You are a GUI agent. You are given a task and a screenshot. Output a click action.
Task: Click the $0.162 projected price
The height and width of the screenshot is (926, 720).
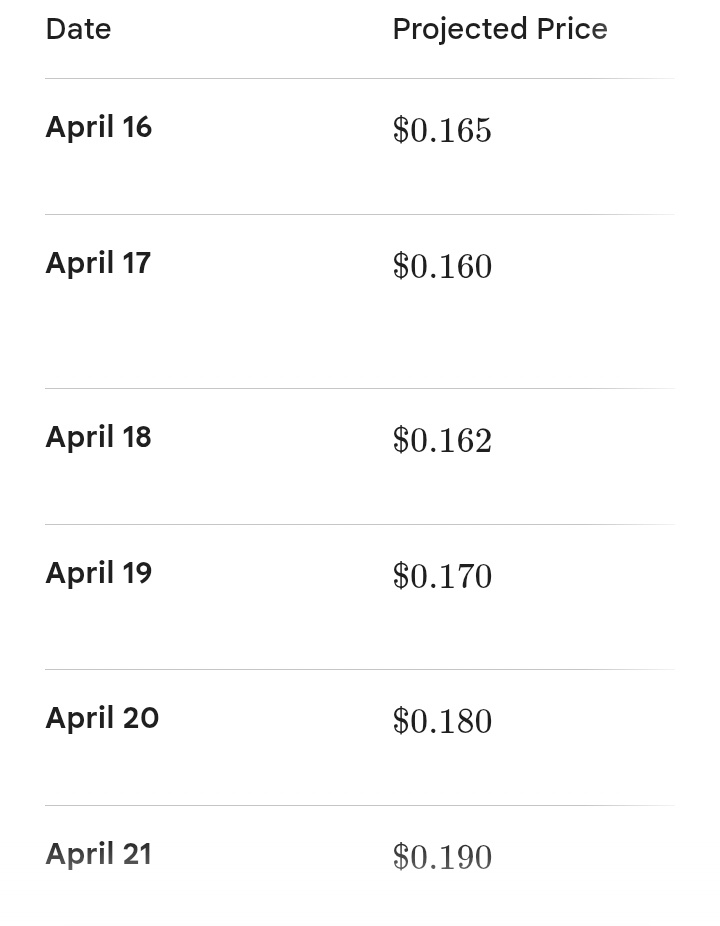[x=442, y=440]
